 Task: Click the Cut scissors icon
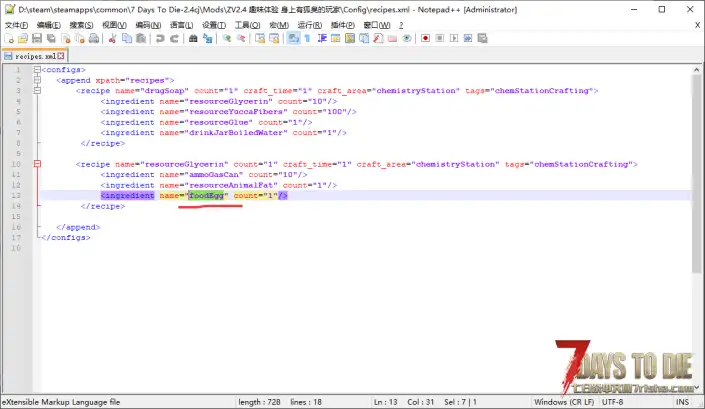coord(113,38)
